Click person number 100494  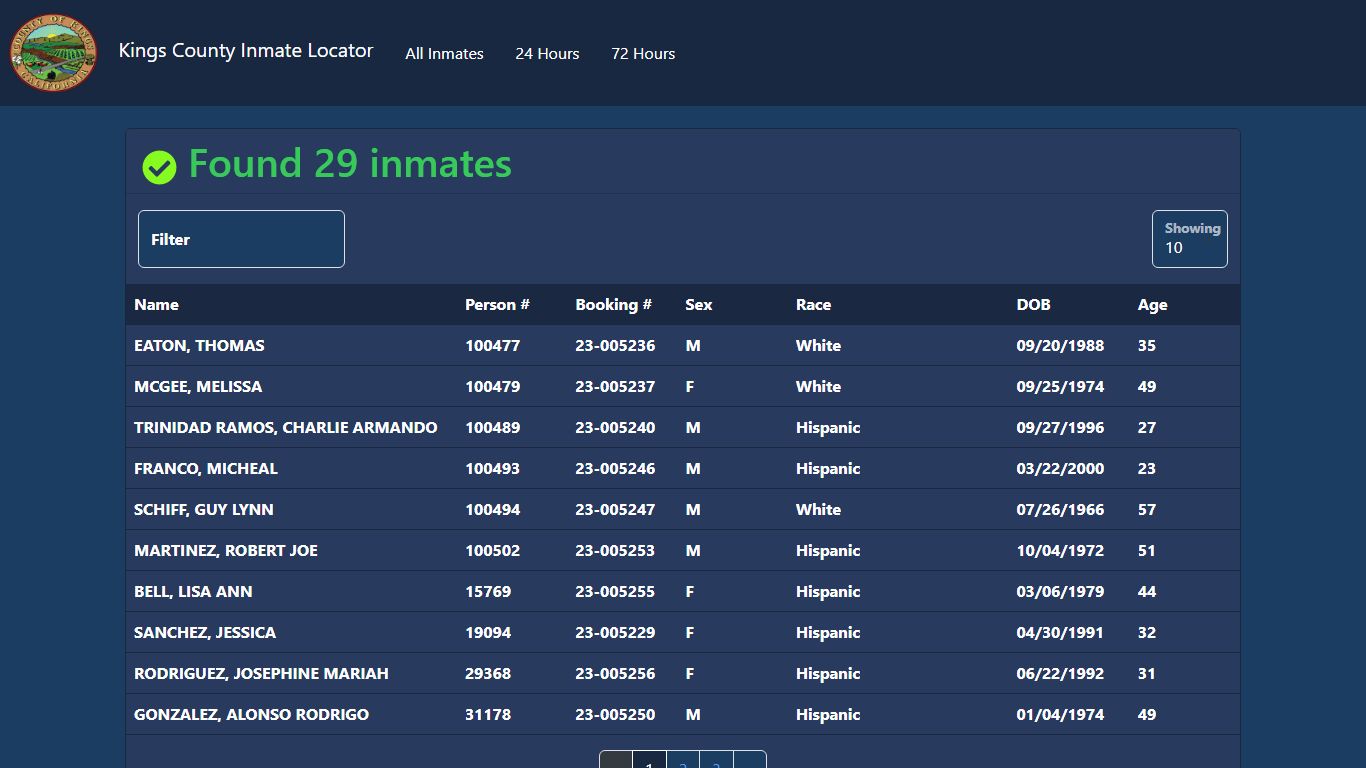(x=492, y=510)
